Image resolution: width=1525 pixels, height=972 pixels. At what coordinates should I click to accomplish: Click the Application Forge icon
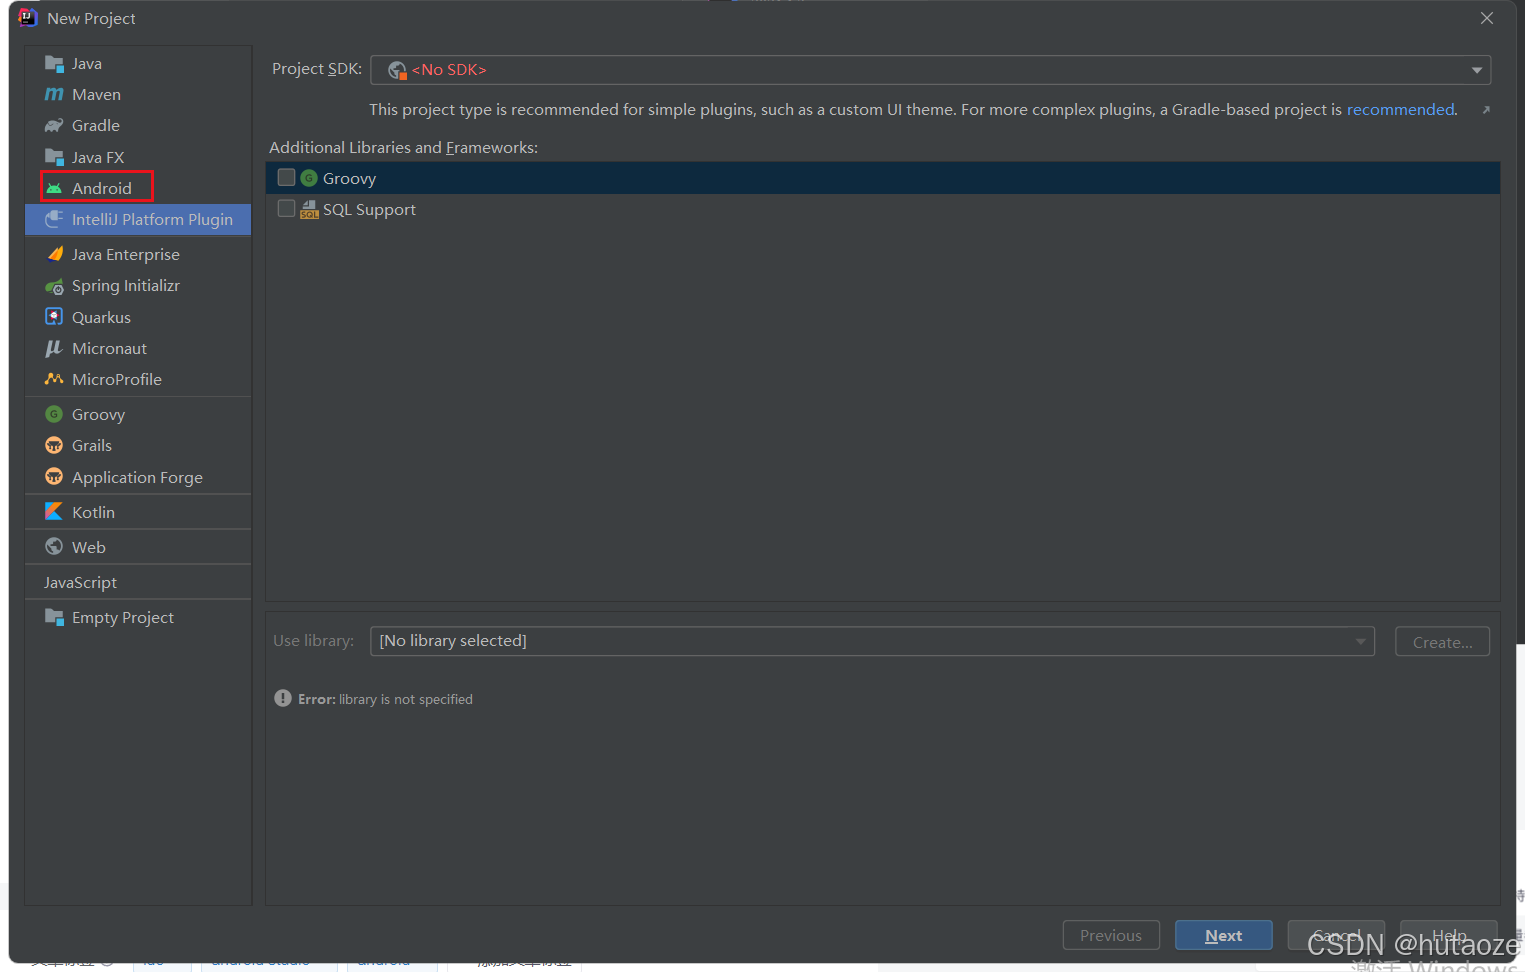[54, 477]
